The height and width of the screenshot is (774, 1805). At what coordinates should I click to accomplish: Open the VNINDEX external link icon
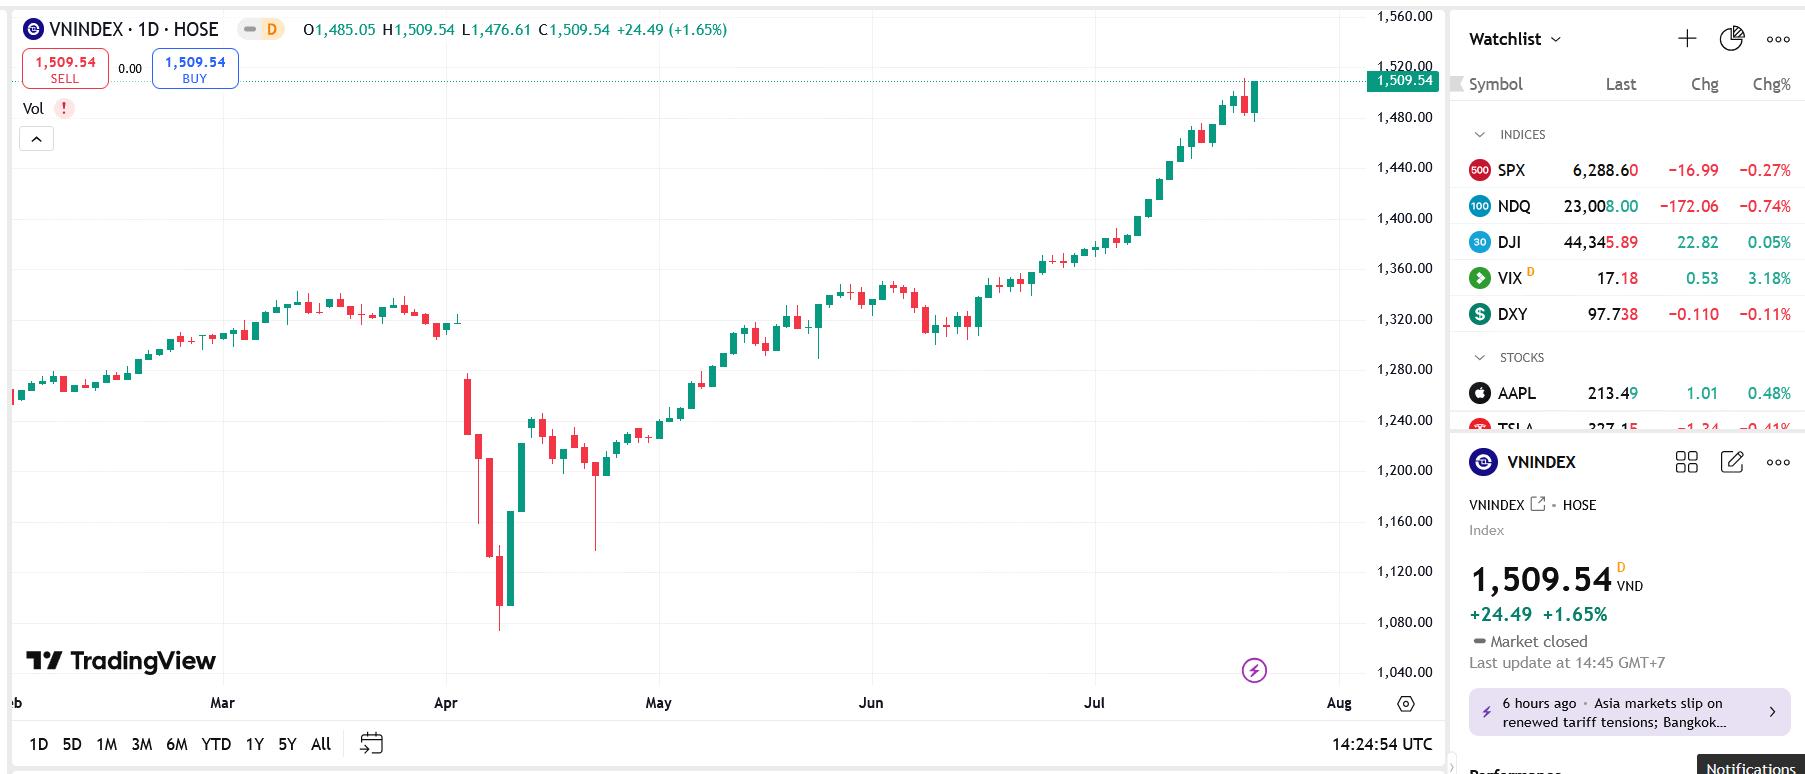point(1538,504)
